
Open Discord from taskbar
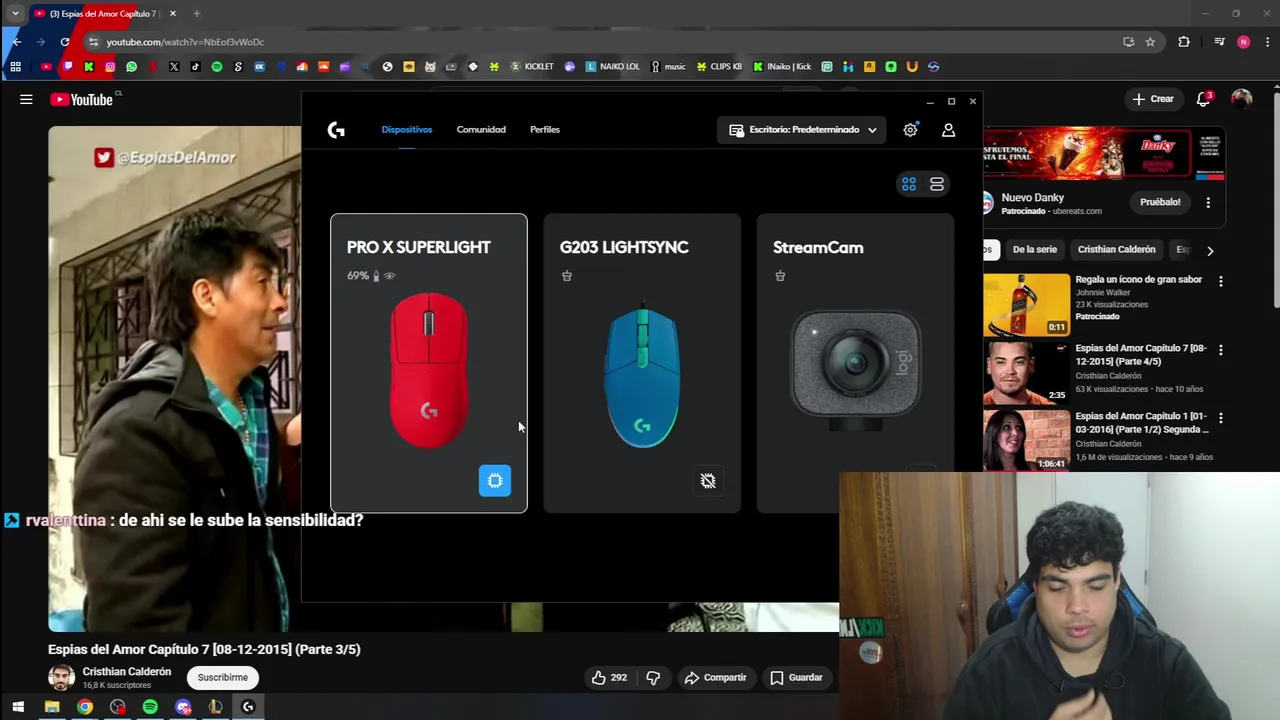click(x=183, y=707)
